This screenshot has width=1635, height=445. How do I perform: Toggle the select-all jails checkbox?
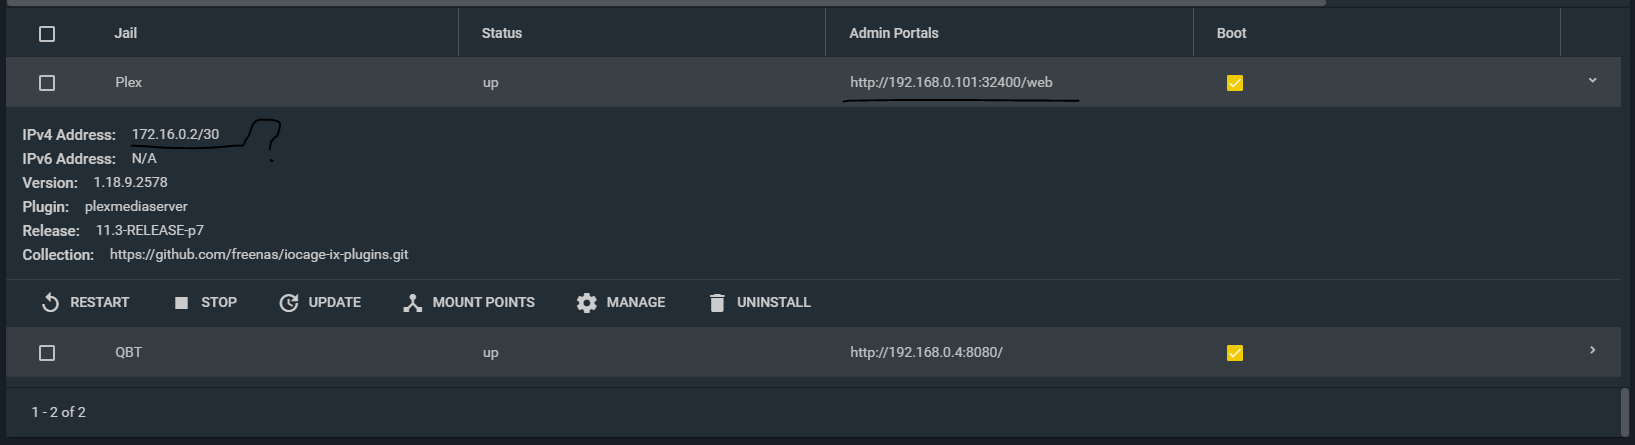pos(47,34)
